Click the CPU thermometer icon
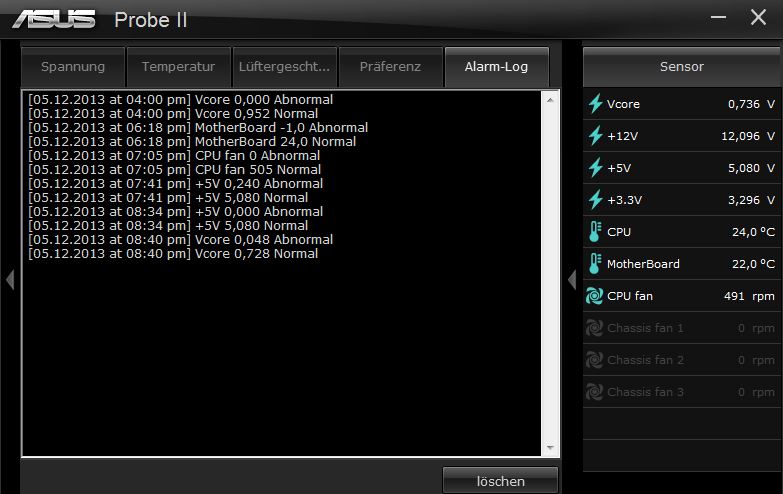Screen dimensions: 783x494 [x=595, y=232]
